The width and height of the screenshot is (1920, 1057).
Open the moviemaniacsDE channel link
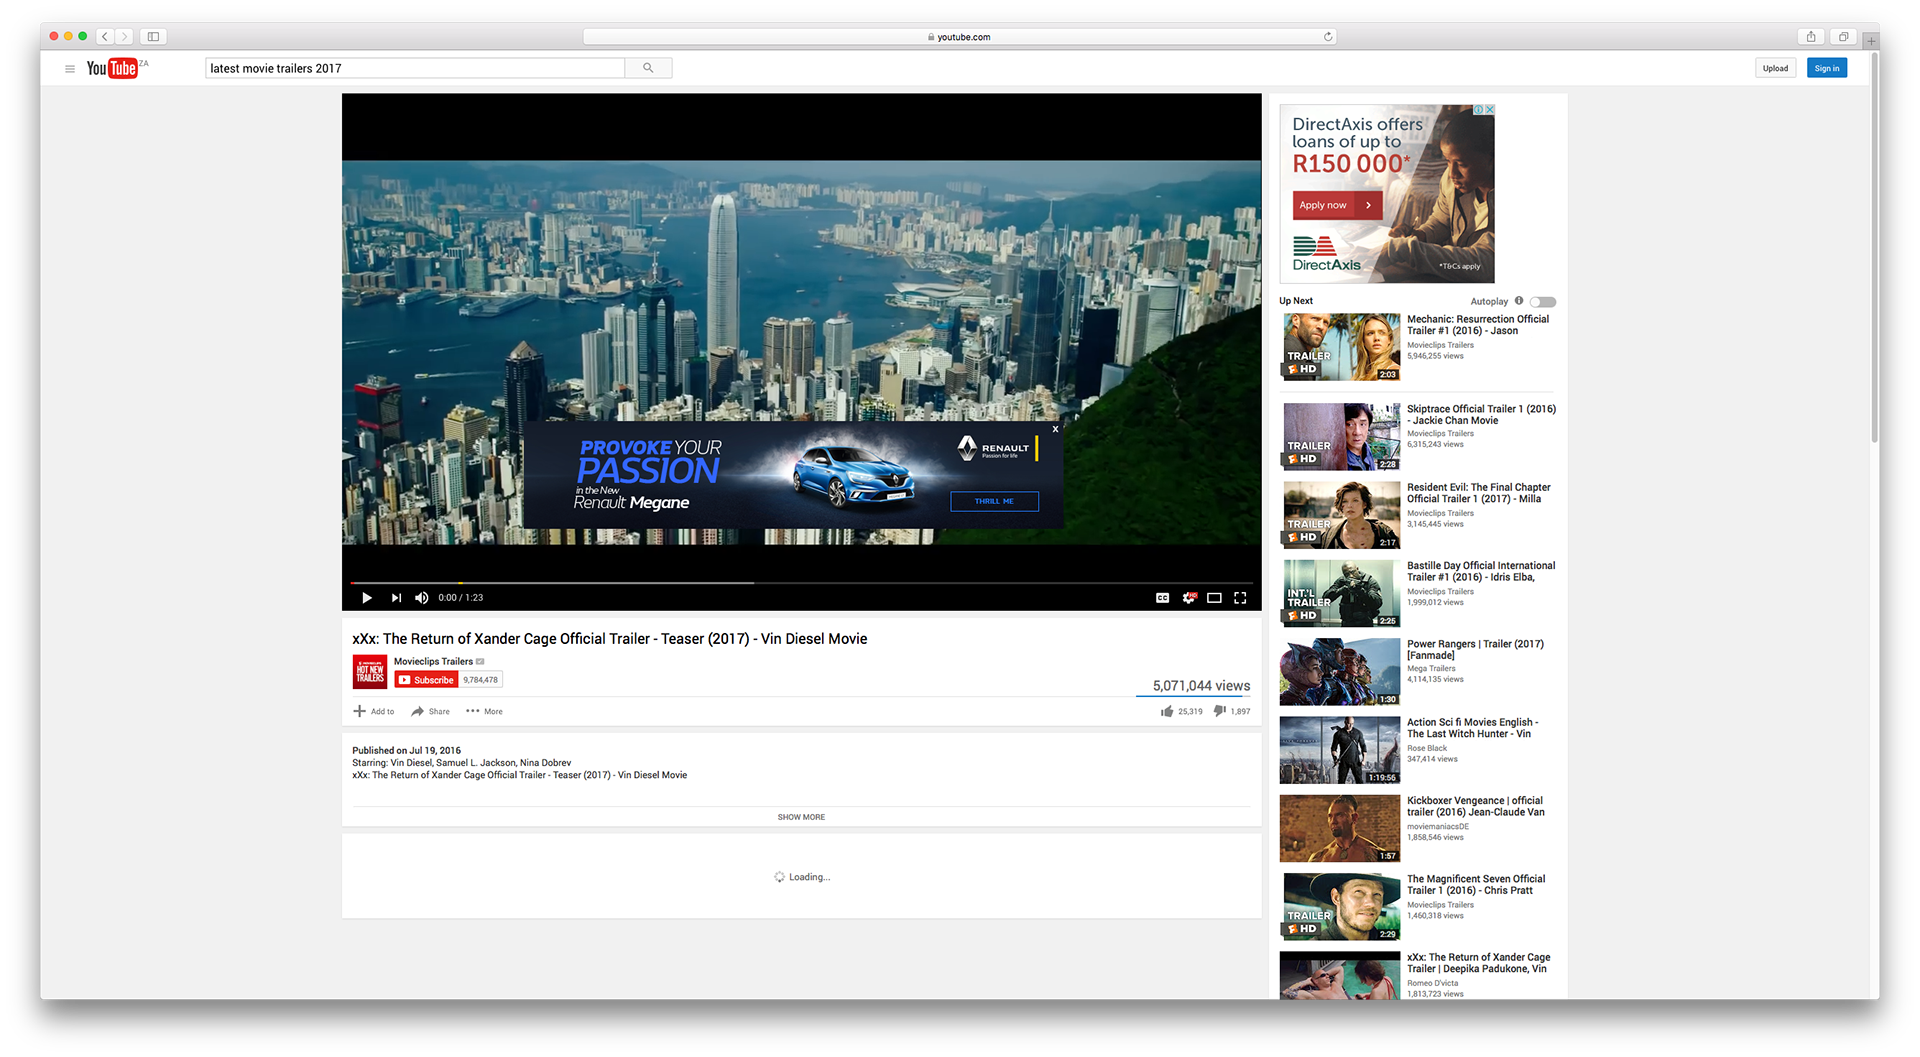click(1438, 827)
